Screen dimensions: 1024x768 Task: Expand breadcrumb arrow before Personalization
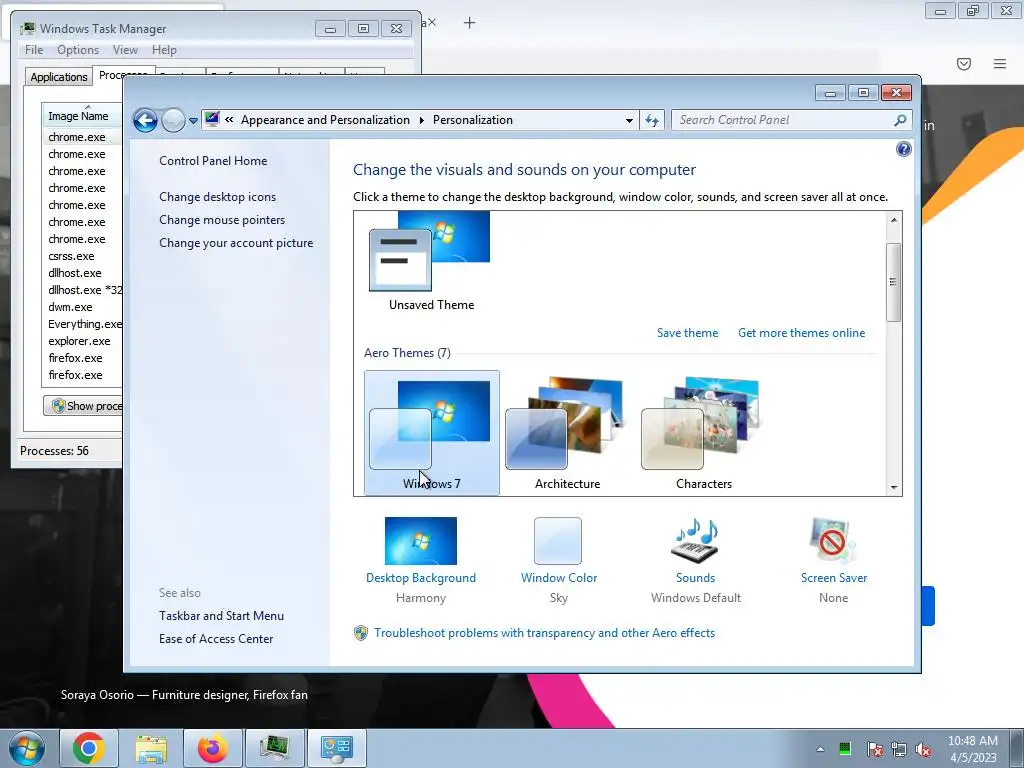421,120
